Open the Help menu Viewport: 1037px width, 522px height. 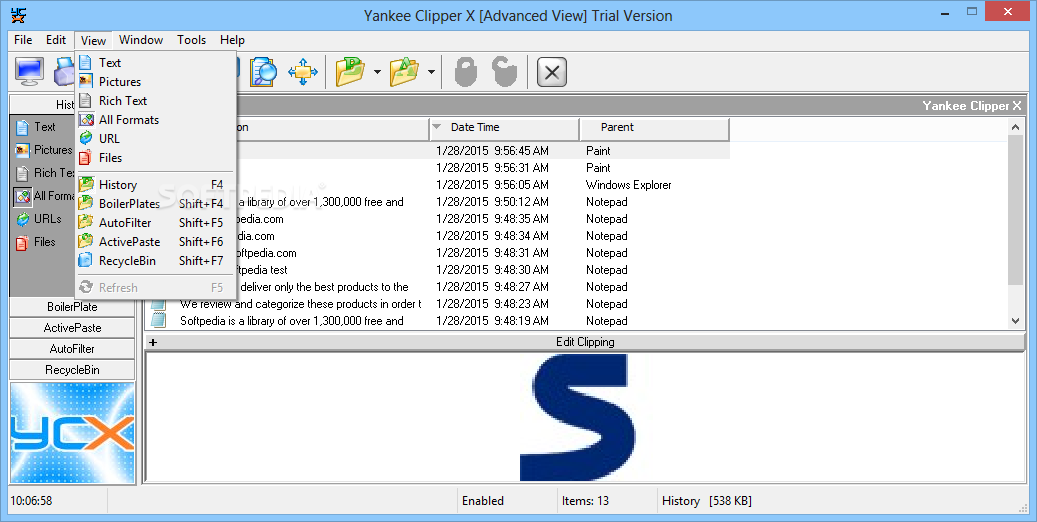232,40
